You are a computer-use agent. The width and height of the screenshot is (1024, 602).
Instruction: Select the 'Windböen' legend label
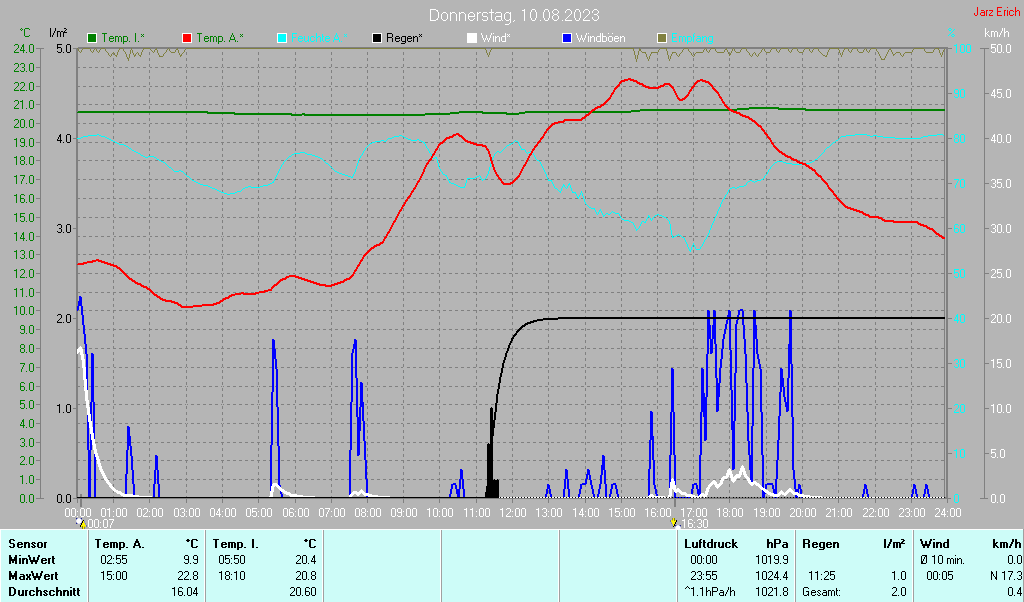click(600, 39)
